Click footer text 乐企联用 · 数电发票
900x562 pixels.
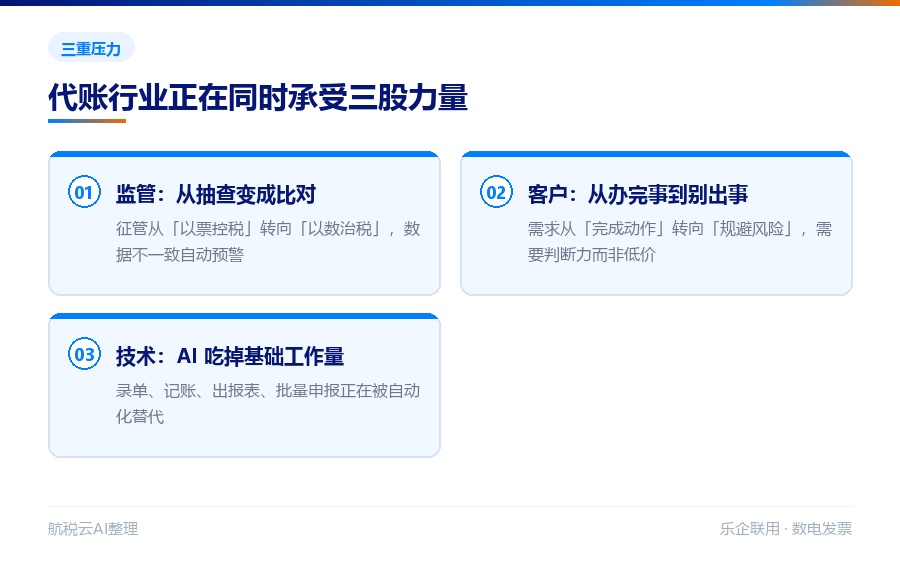point(786,529)
